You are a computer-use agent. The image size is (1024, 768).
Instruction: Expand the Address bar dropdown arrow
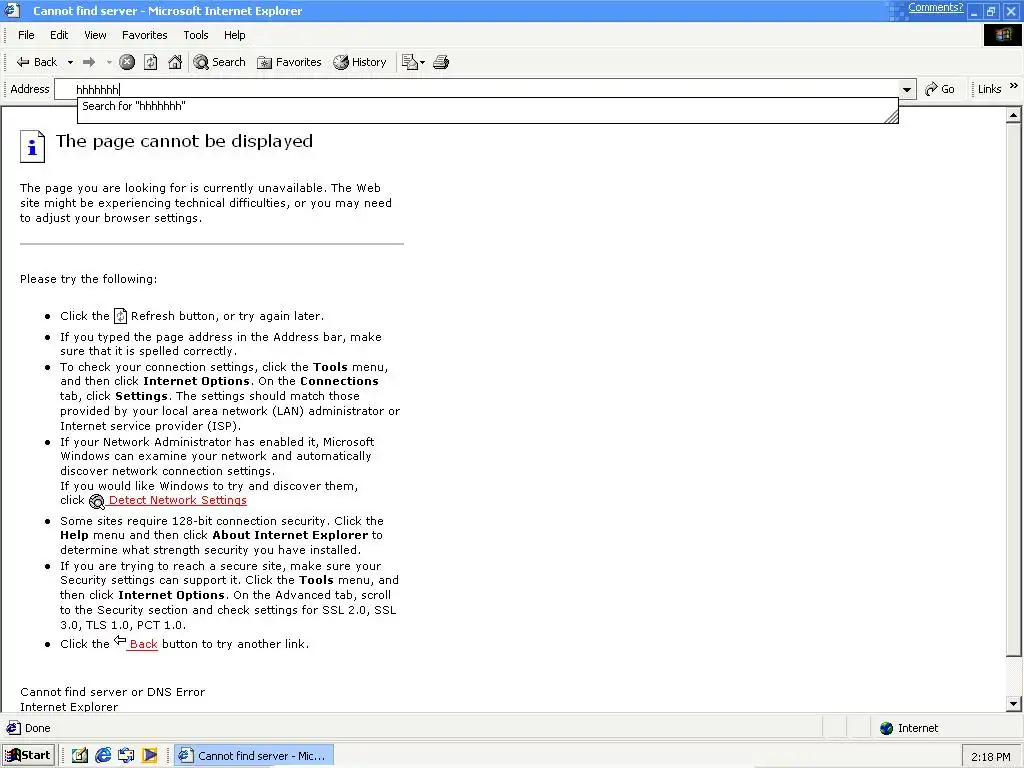907,89
